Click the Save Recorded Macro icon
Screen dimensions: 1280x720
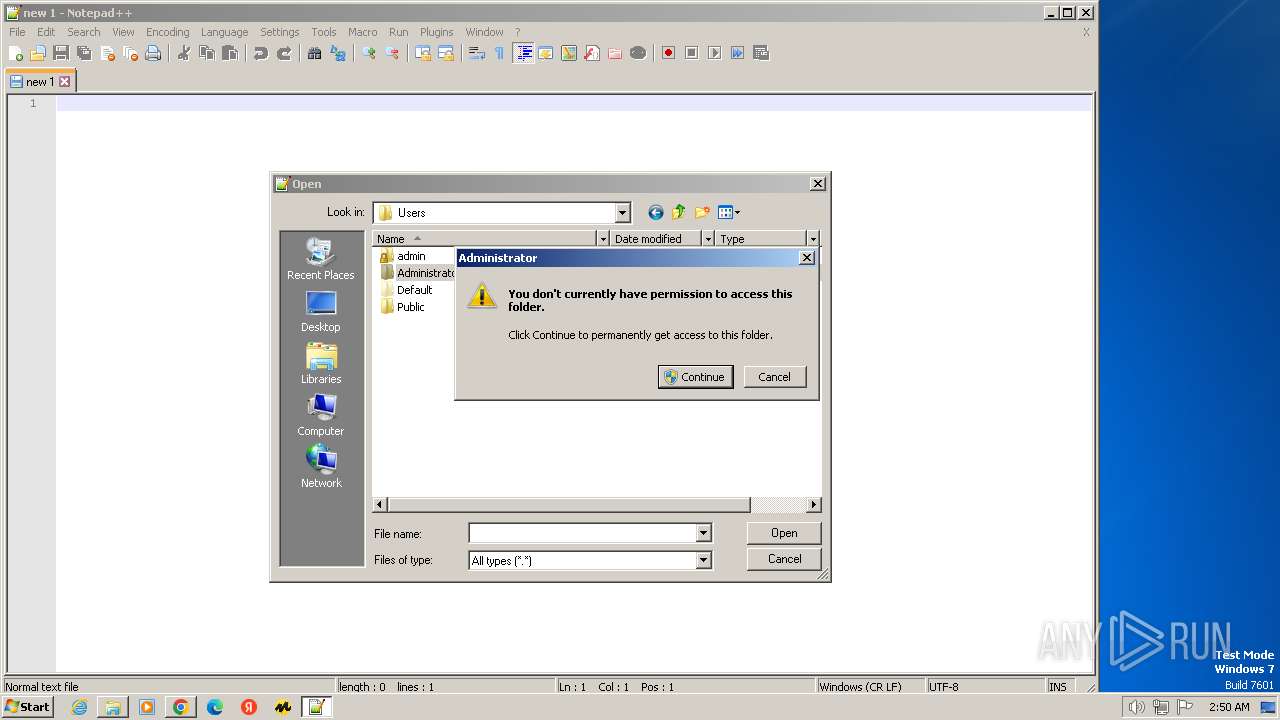pyautogui.click(x=760, y=53)
